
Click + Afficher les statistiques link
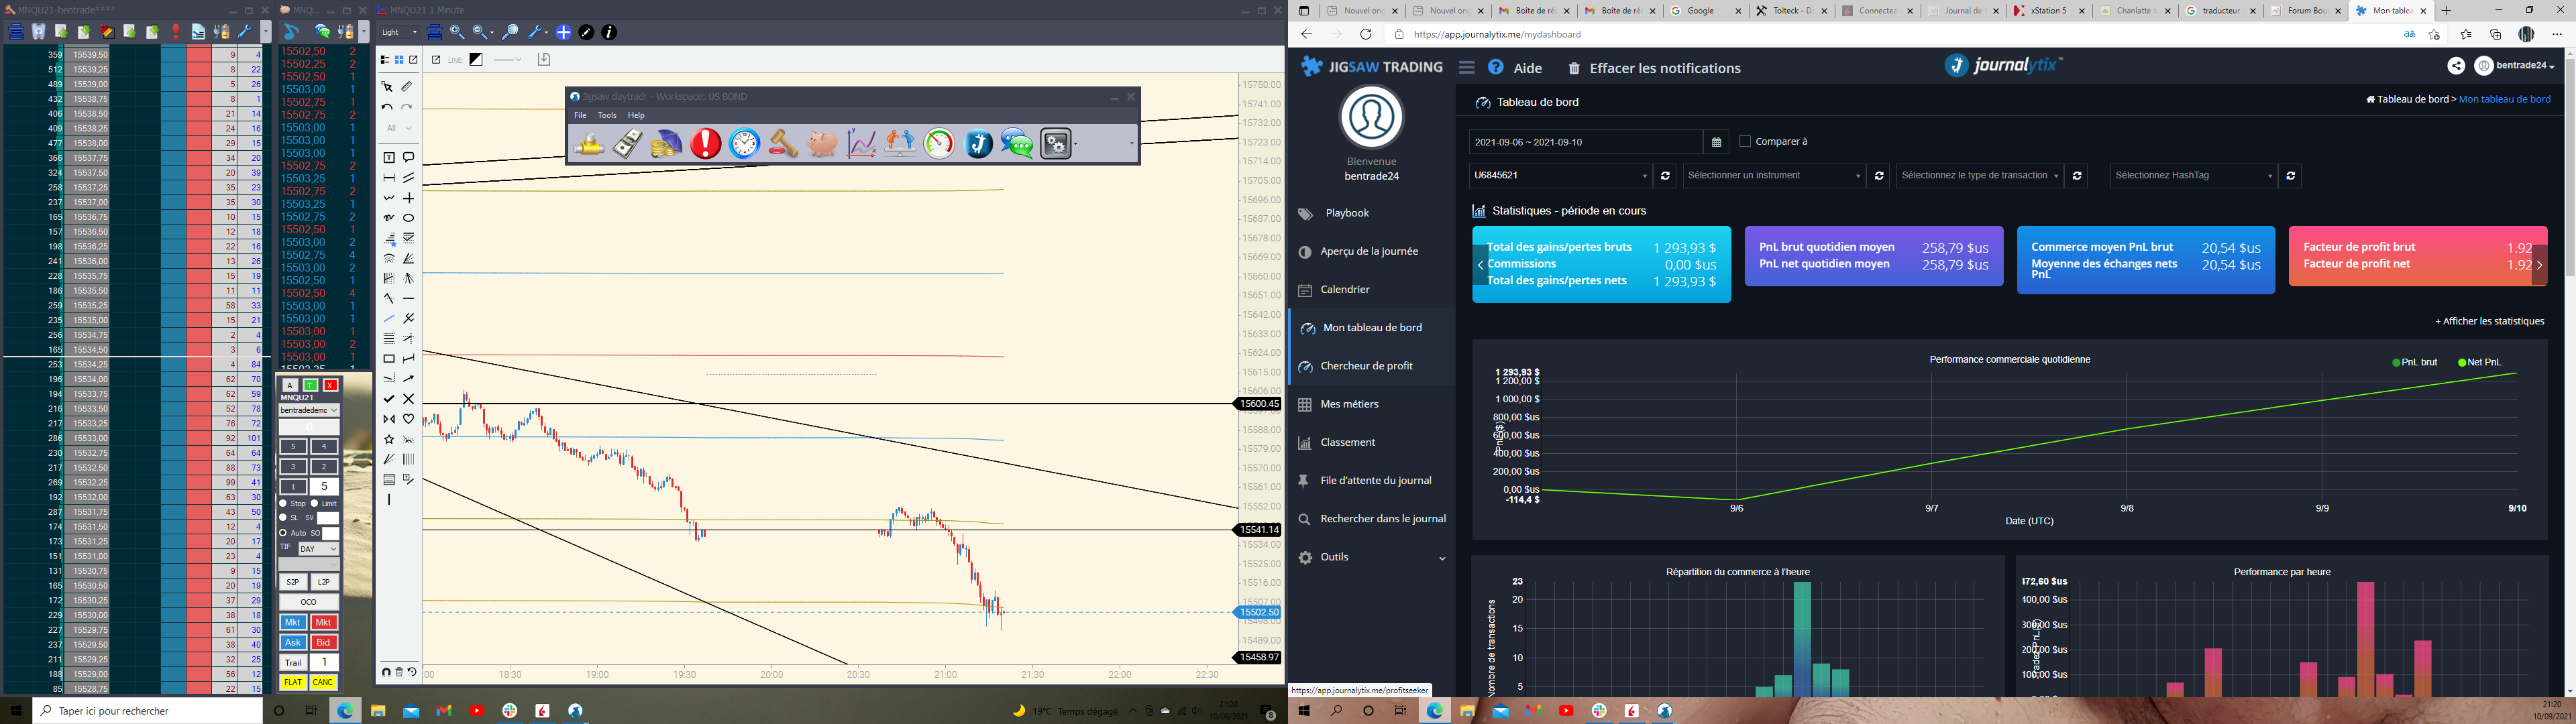click(x=2489, y=321)
